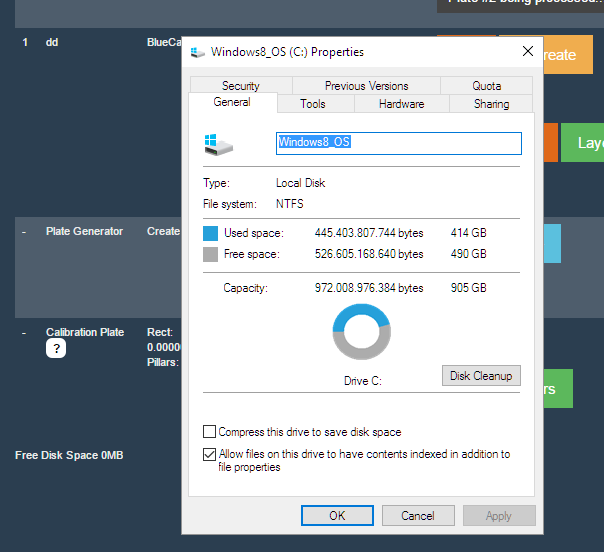Switch to the Hardware tab
Viewport: 604px width, 552px height.
pos(401,104)
